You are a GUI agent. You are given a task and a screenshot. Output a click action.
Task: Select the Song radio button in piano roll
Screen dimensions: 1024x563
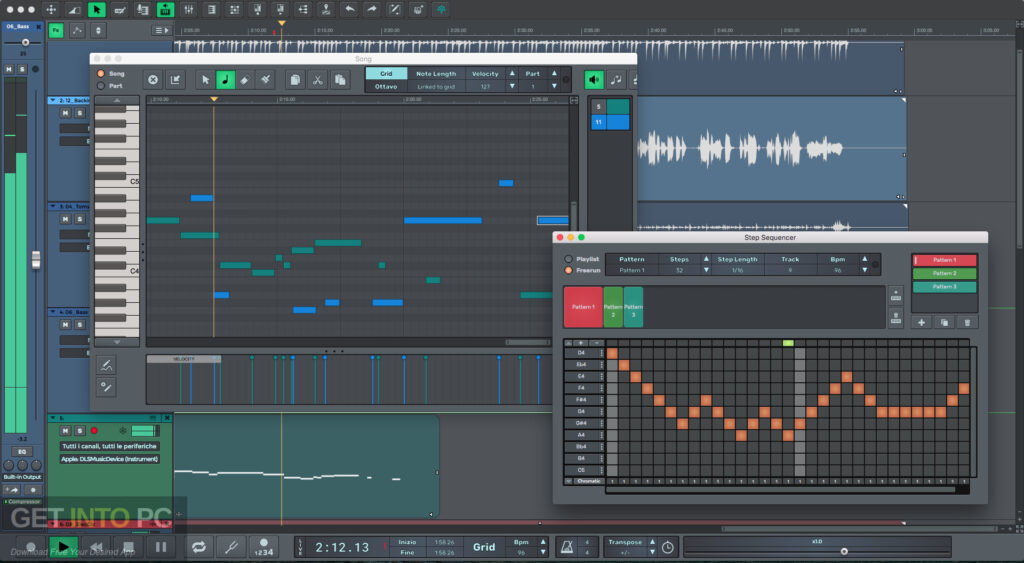click(x=101, y=74)
